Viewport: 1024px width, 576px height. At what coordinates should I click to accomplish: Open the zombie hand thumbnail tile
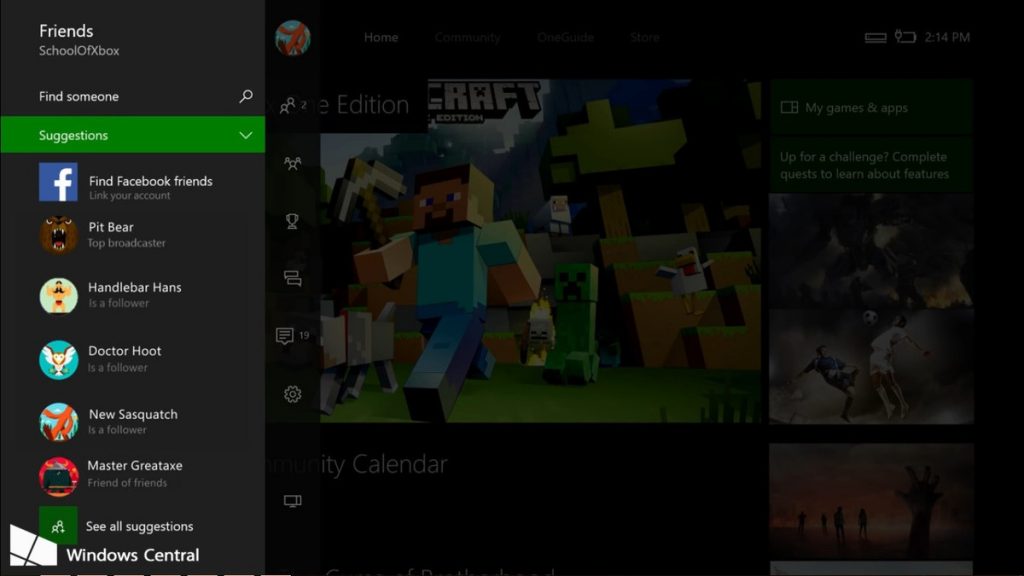pyautogui.click(x=871, y=501)
